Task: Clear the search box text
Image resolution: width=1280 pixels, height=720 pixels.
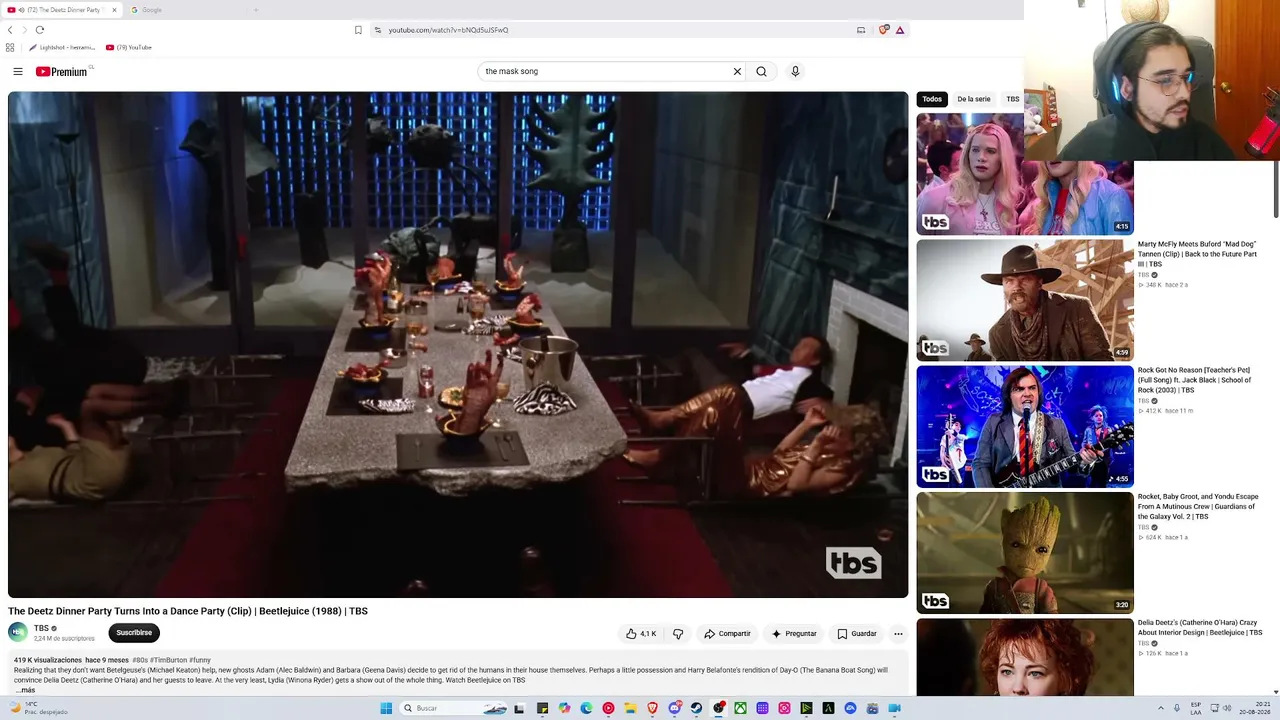Action: point(737,71)
